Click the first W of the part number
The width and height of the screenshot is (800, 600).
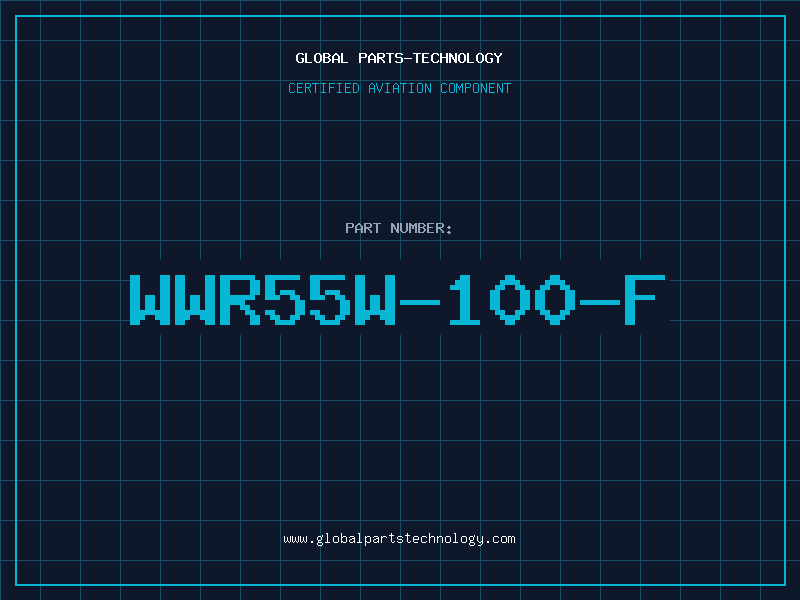click(149, 299)
